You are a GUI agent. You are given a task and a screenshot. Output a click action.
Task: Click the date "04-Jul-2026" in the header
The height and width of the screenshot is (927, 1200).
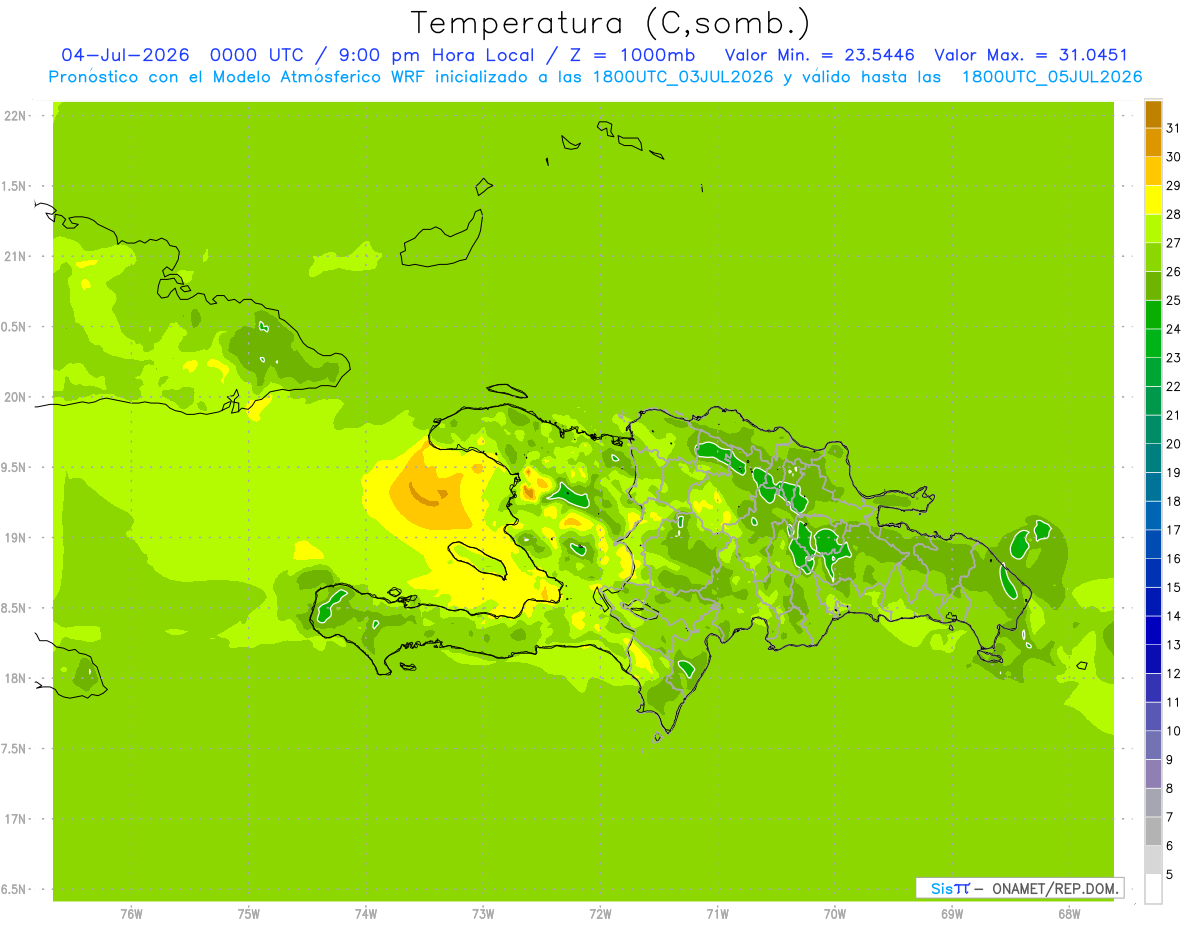[125, 55]
